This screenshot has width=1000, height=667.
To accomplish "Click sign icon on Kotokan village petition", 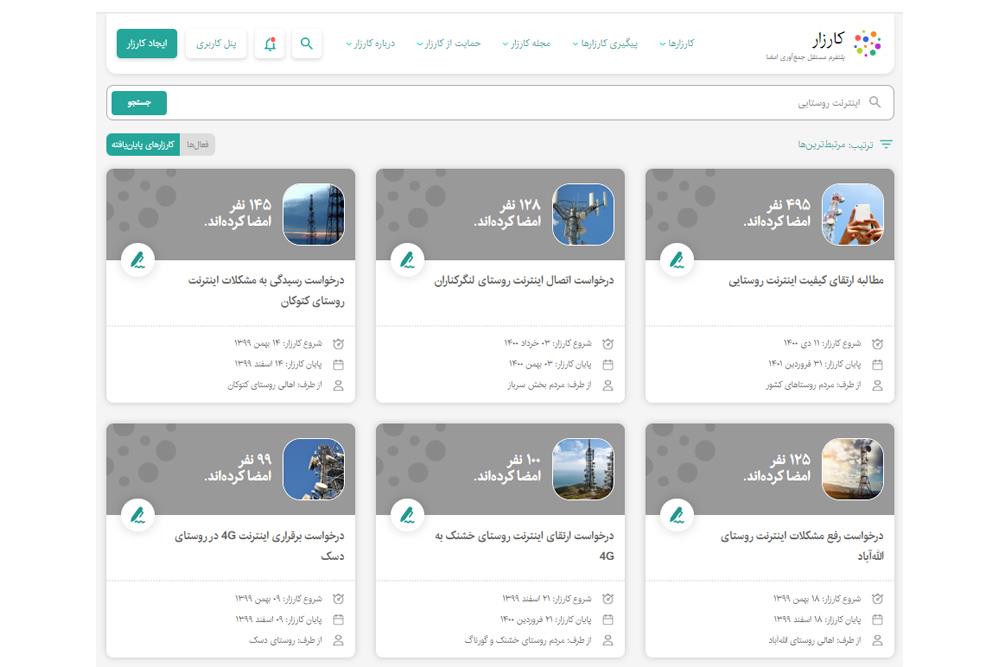I will tap(137, 261).
